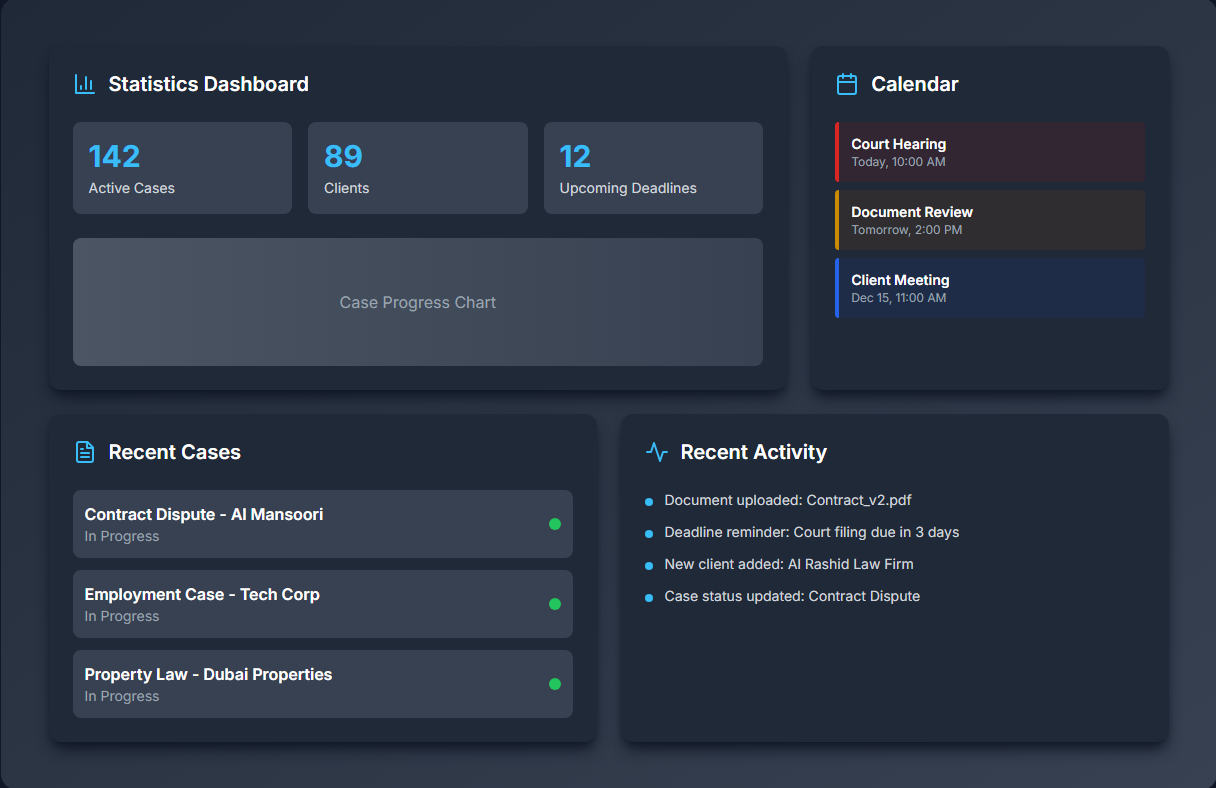Click the green status dot on Property Law case
Image resolution: width=1216 pixels, height=788 pixels.
click(555, 684)
